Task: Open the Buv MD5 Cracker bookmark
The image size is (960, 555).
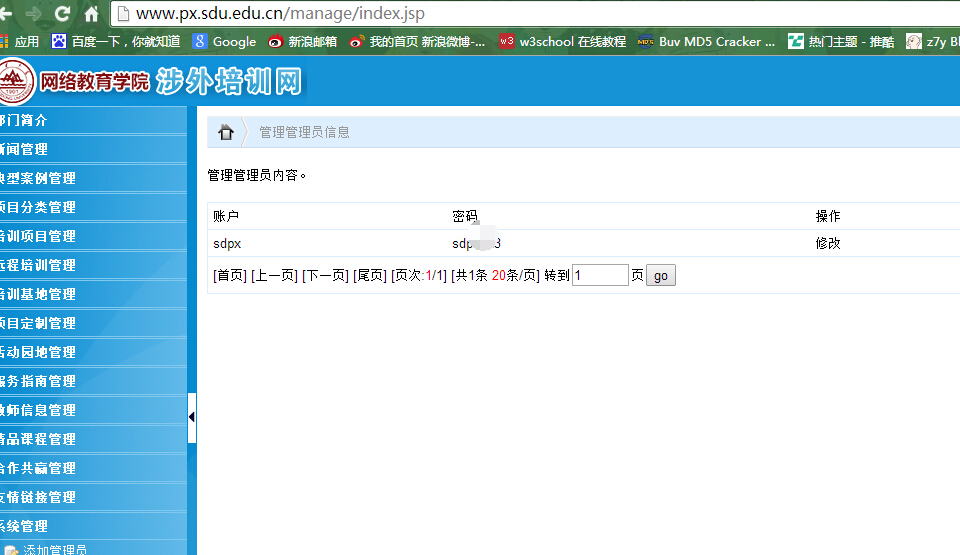Action: point(707,42)
